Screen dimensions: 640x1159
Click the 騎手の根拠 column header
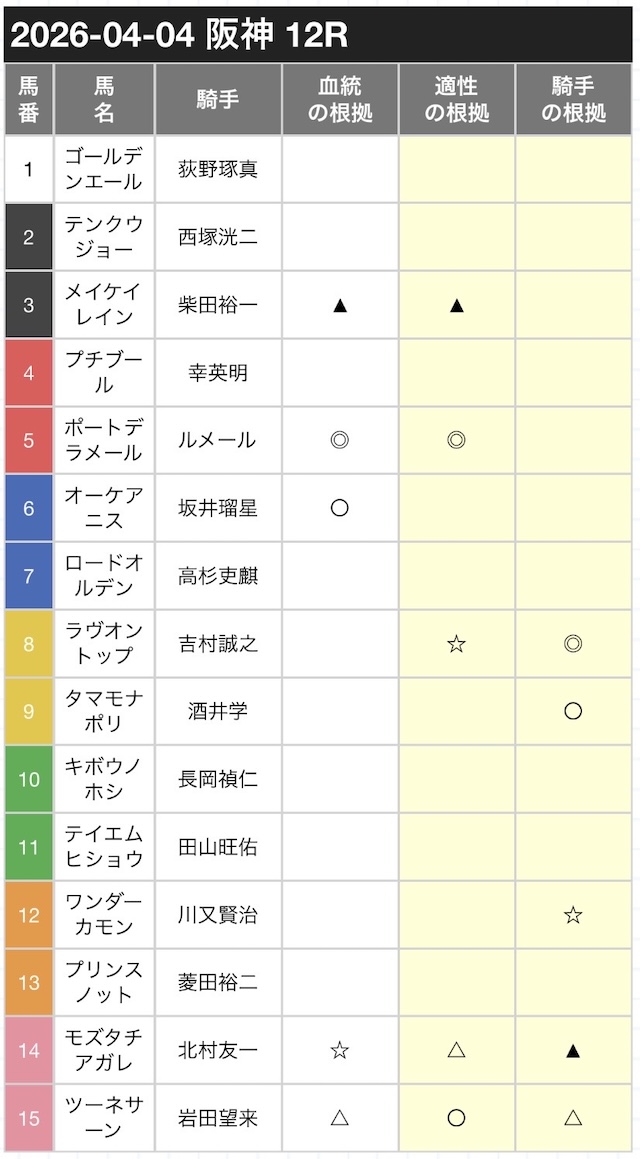tap(573, 99)
